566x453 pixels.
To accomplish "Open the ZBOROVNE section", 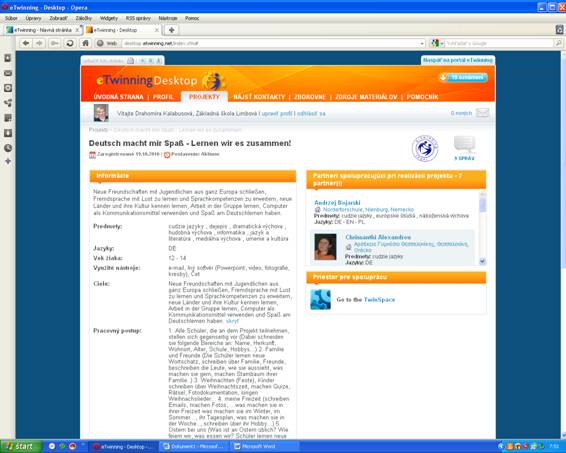I will click(310, 97).
